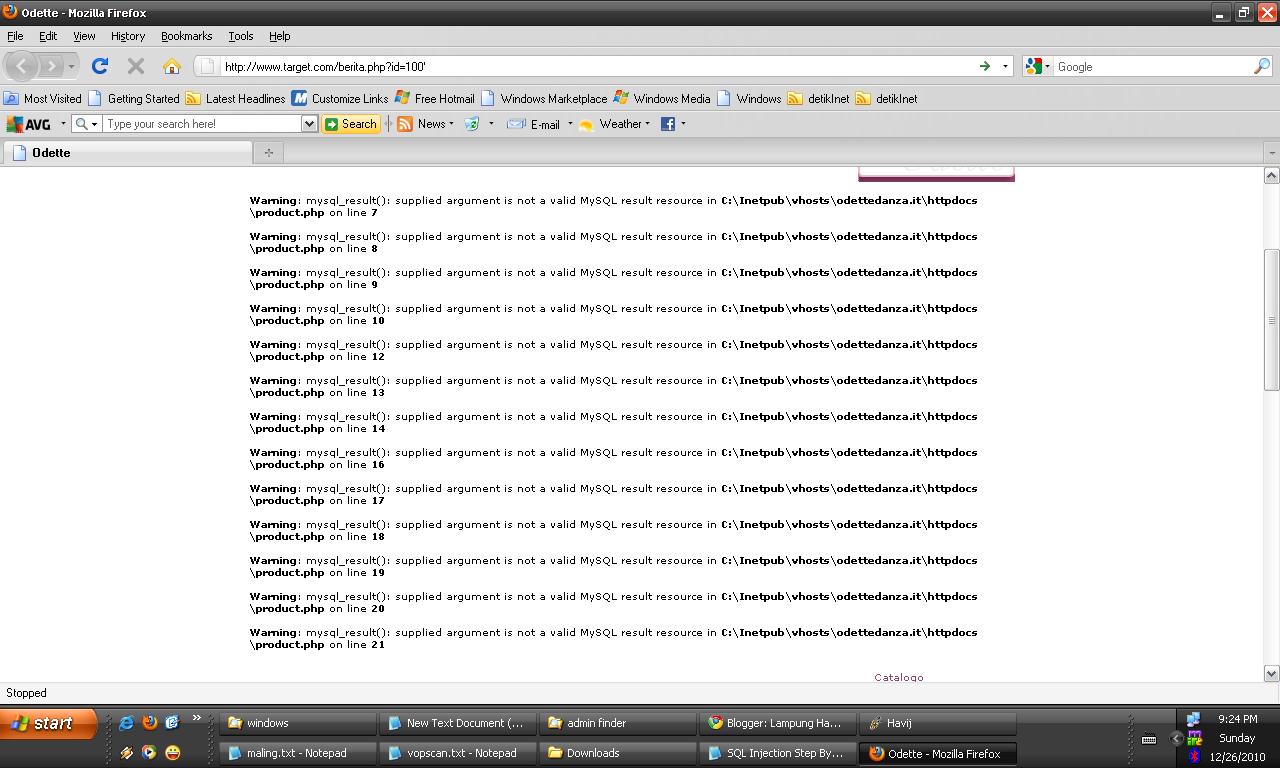
Task: Open the Tools menu
Action: pos(240,36)
